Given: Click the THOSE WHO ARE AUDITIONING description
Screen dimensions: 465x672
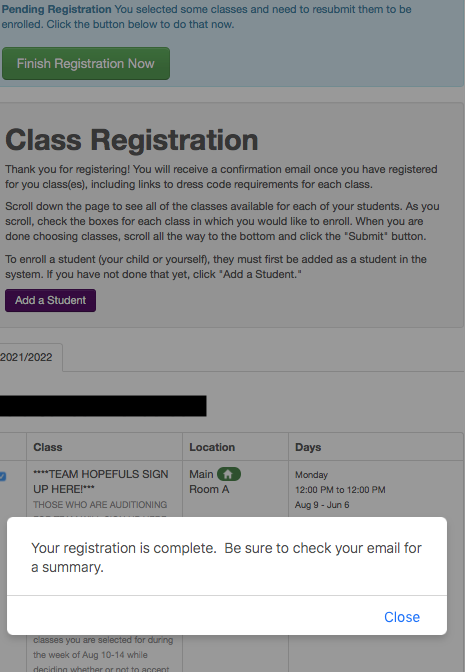Looking at the screenshot, I should point(100,504).
